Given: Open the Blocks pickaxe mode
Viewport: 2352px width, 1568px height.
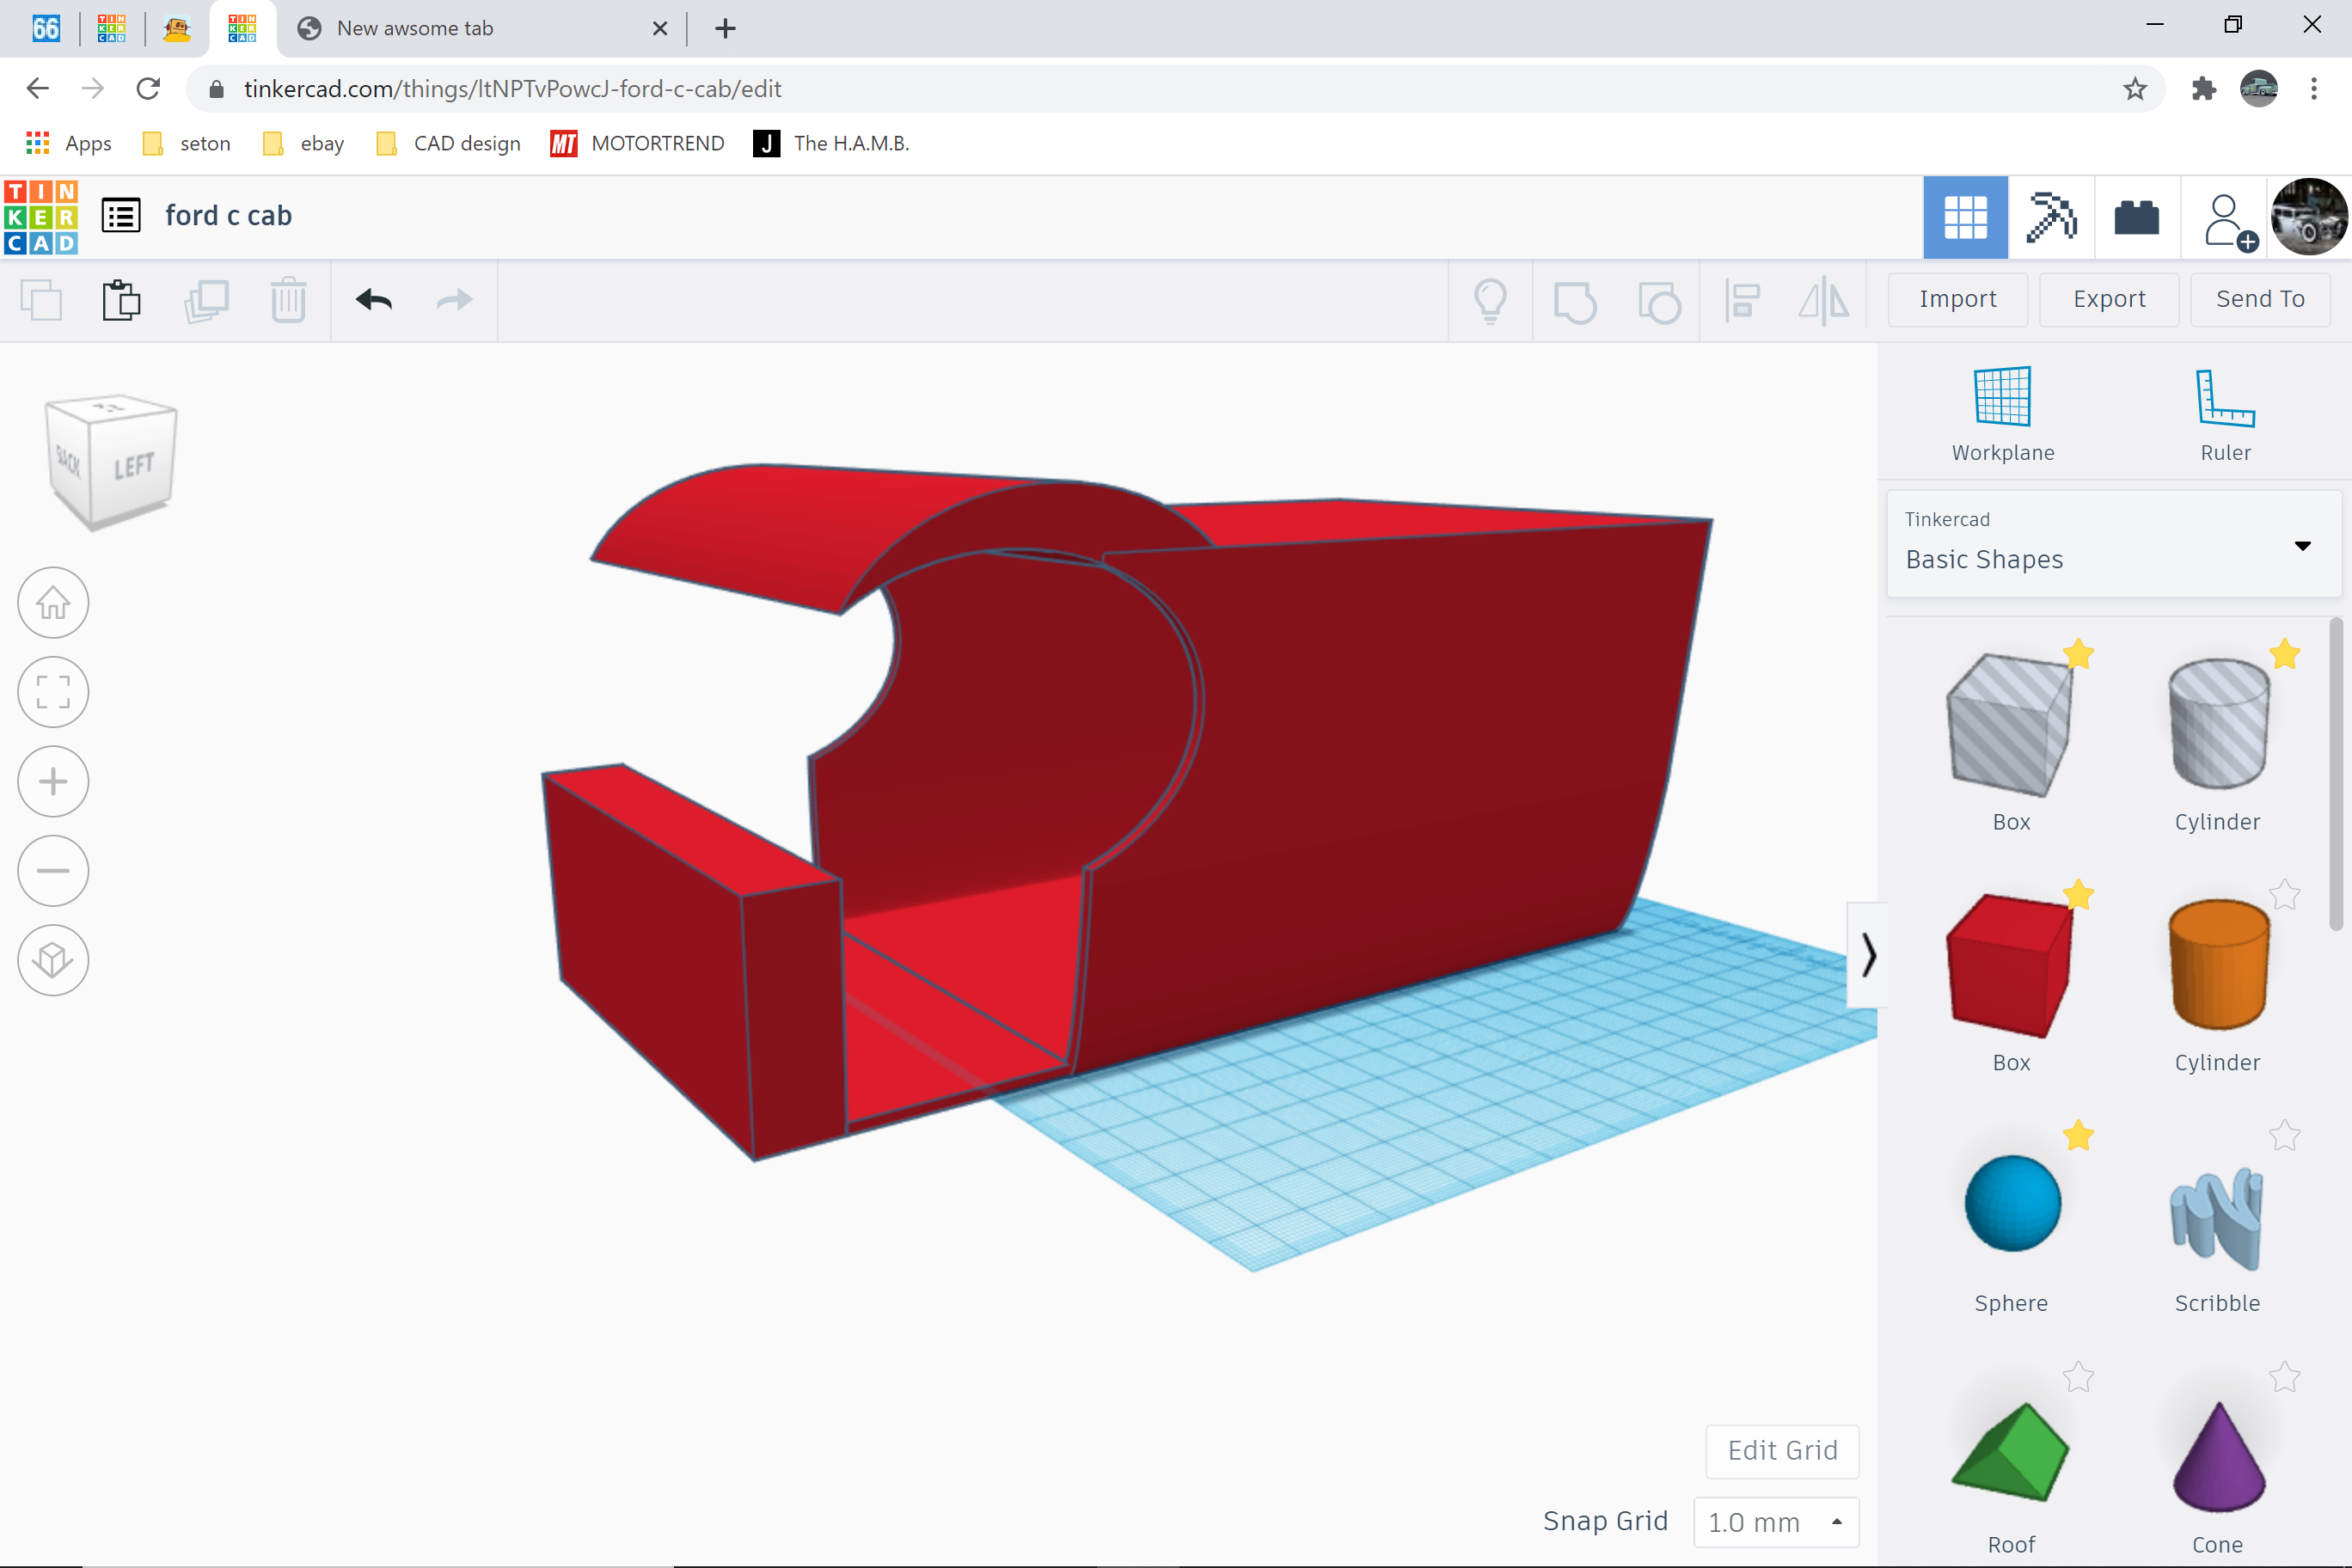Looking at the screenshot, I should pyautogui.click(x=2050, y=217).
